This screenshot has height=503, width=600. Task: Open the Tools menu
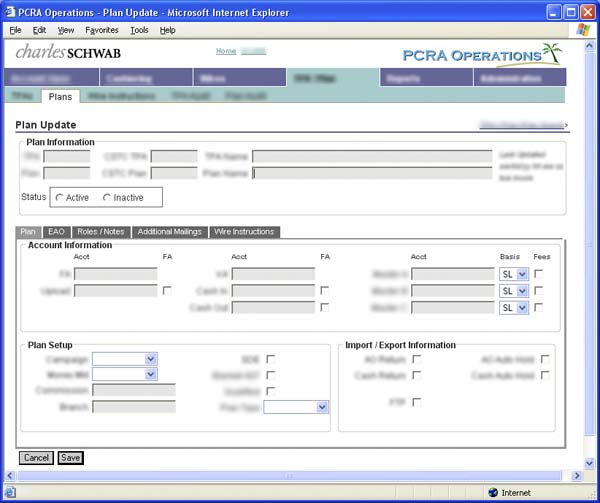pyautogui.click(x=139, y=30)
